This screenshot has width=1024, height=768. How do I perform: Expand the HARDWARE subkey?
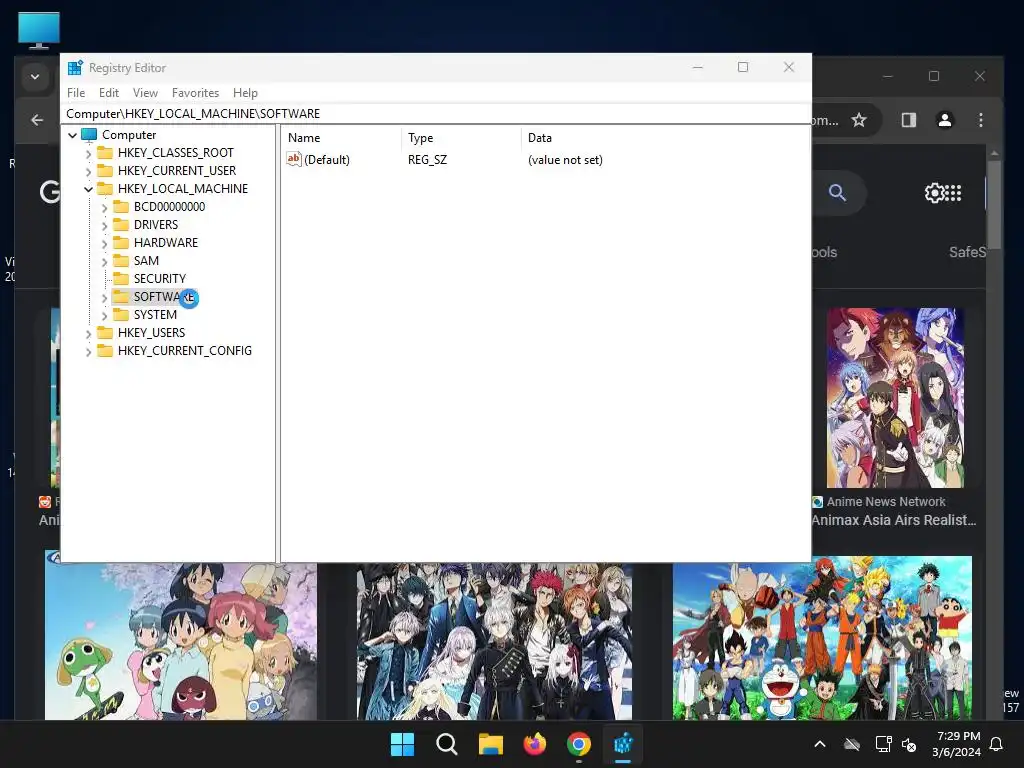click(104, 243)
